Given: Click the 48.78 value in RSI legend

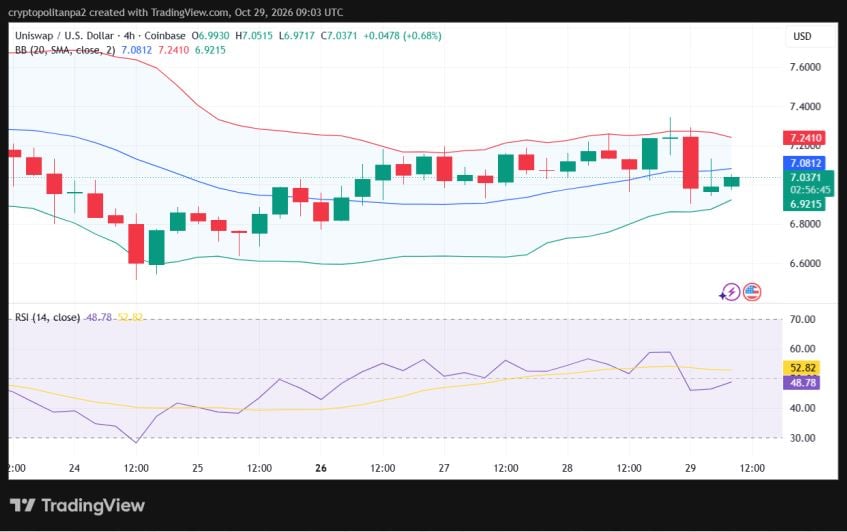Looking at the screenshot, I should [99, 317].
